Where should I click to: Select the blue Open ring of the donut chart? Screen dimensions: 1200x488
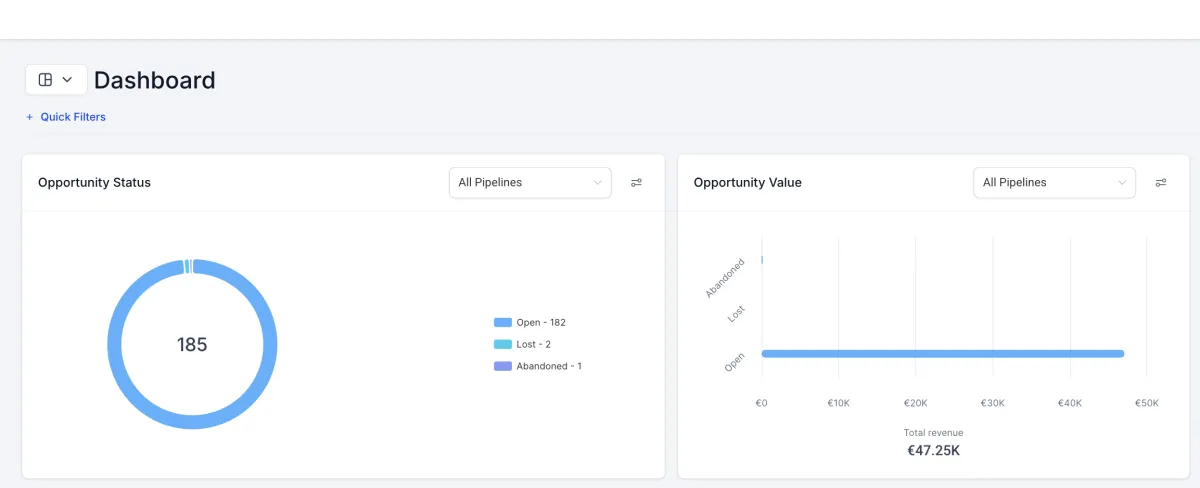coord(115,345)
